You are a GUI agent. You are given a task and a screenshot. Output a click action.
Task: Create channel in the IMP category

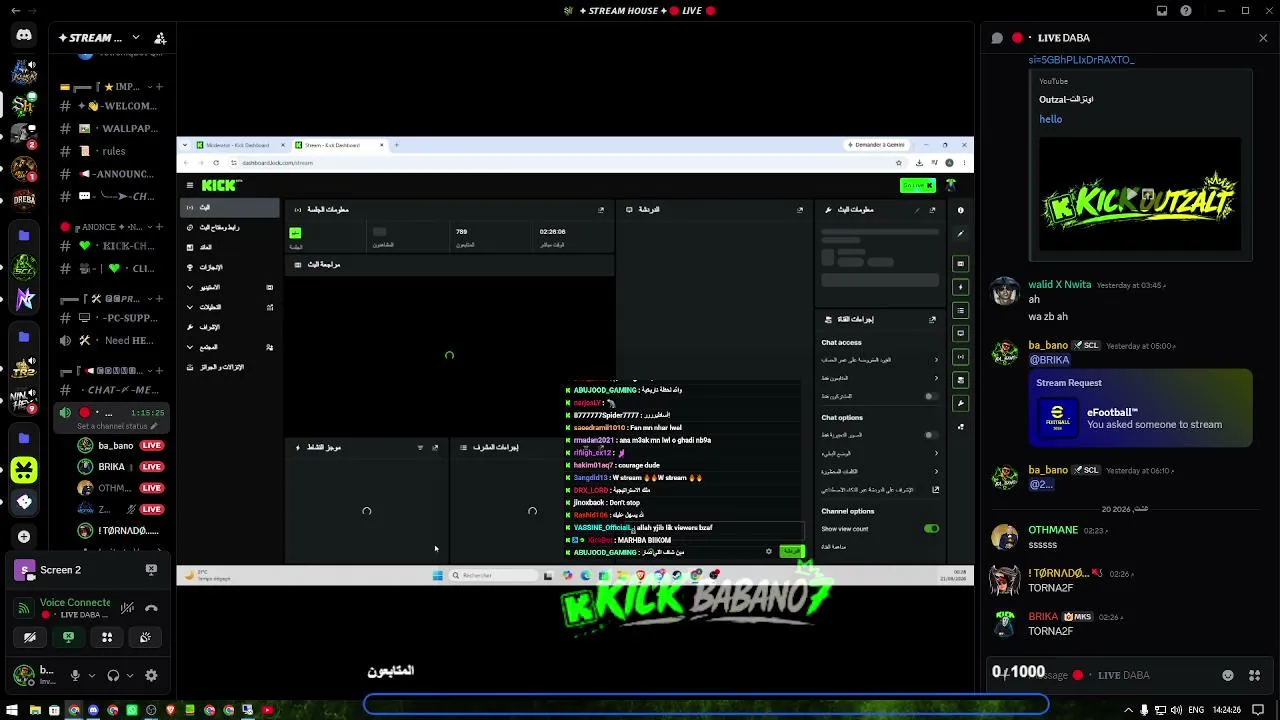159,87
